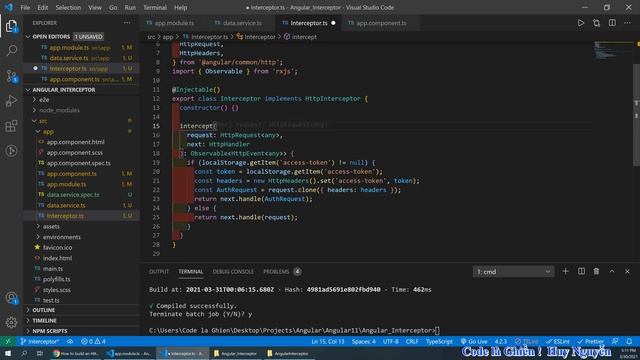The image size is (640, 360).
Task: Open favicon.ico in file tree
Action: coord(58,247)
